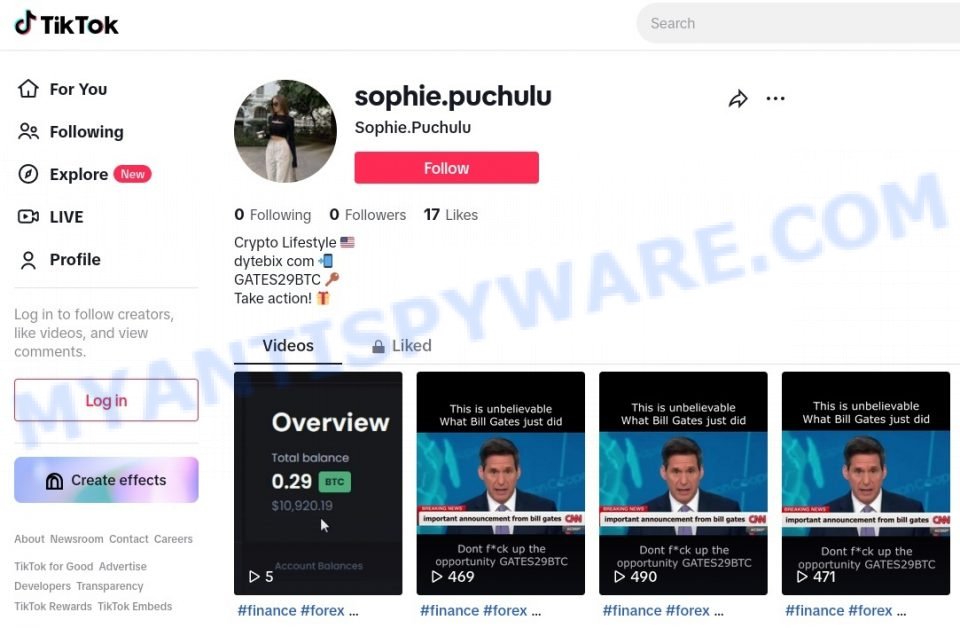960x628 pixels.
Task: Open the video with 490 views
Action: pyautogui.click(x=683, y=483)
